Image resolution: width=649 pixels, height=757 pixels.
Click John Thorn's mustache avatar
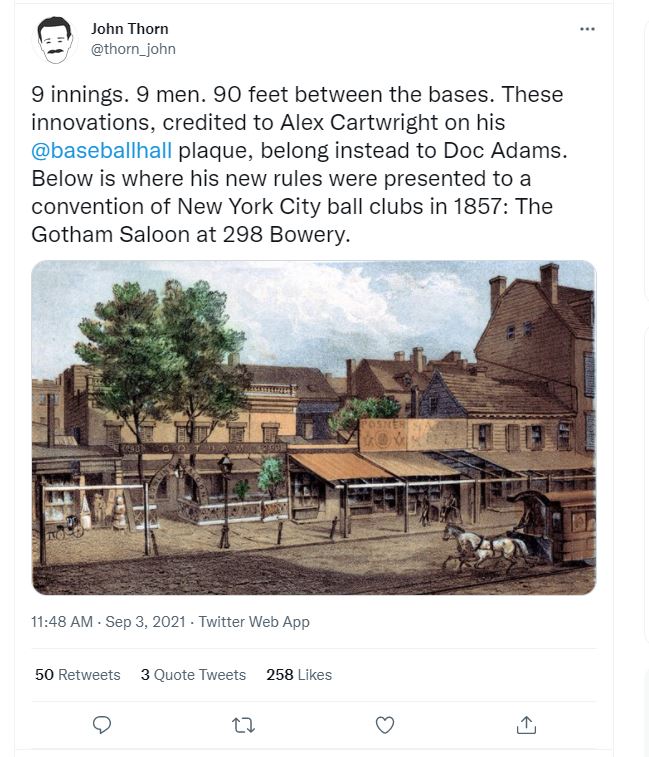(x=56, y=40)
